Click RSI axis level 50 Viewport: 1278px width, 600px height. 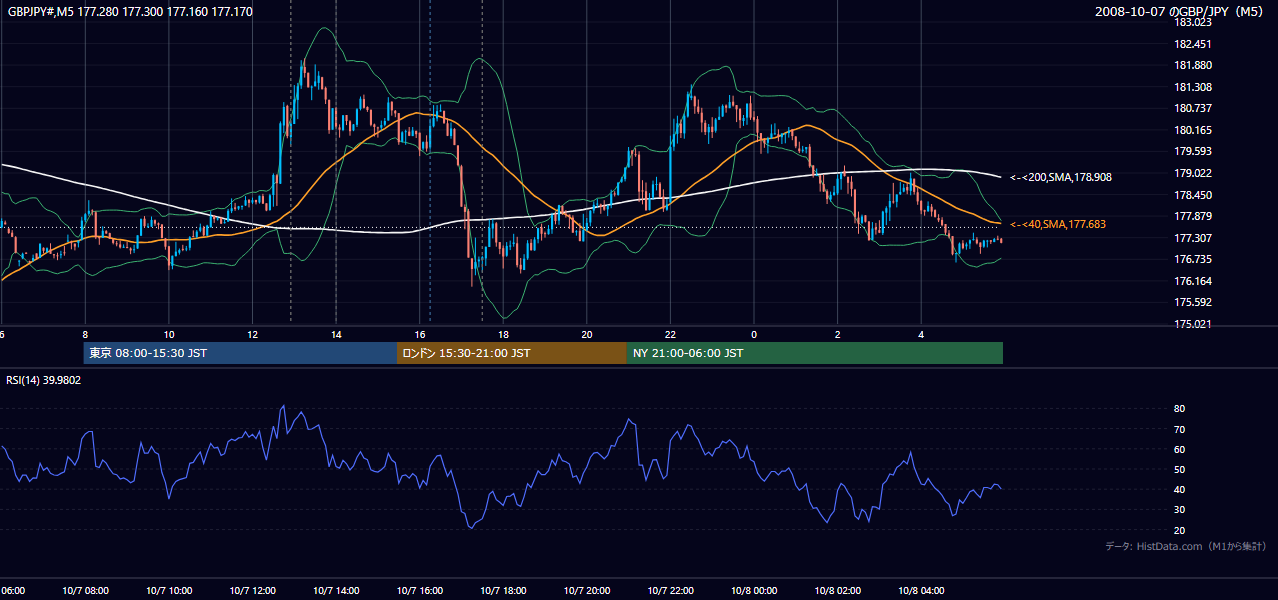[x=1179, y=469]
